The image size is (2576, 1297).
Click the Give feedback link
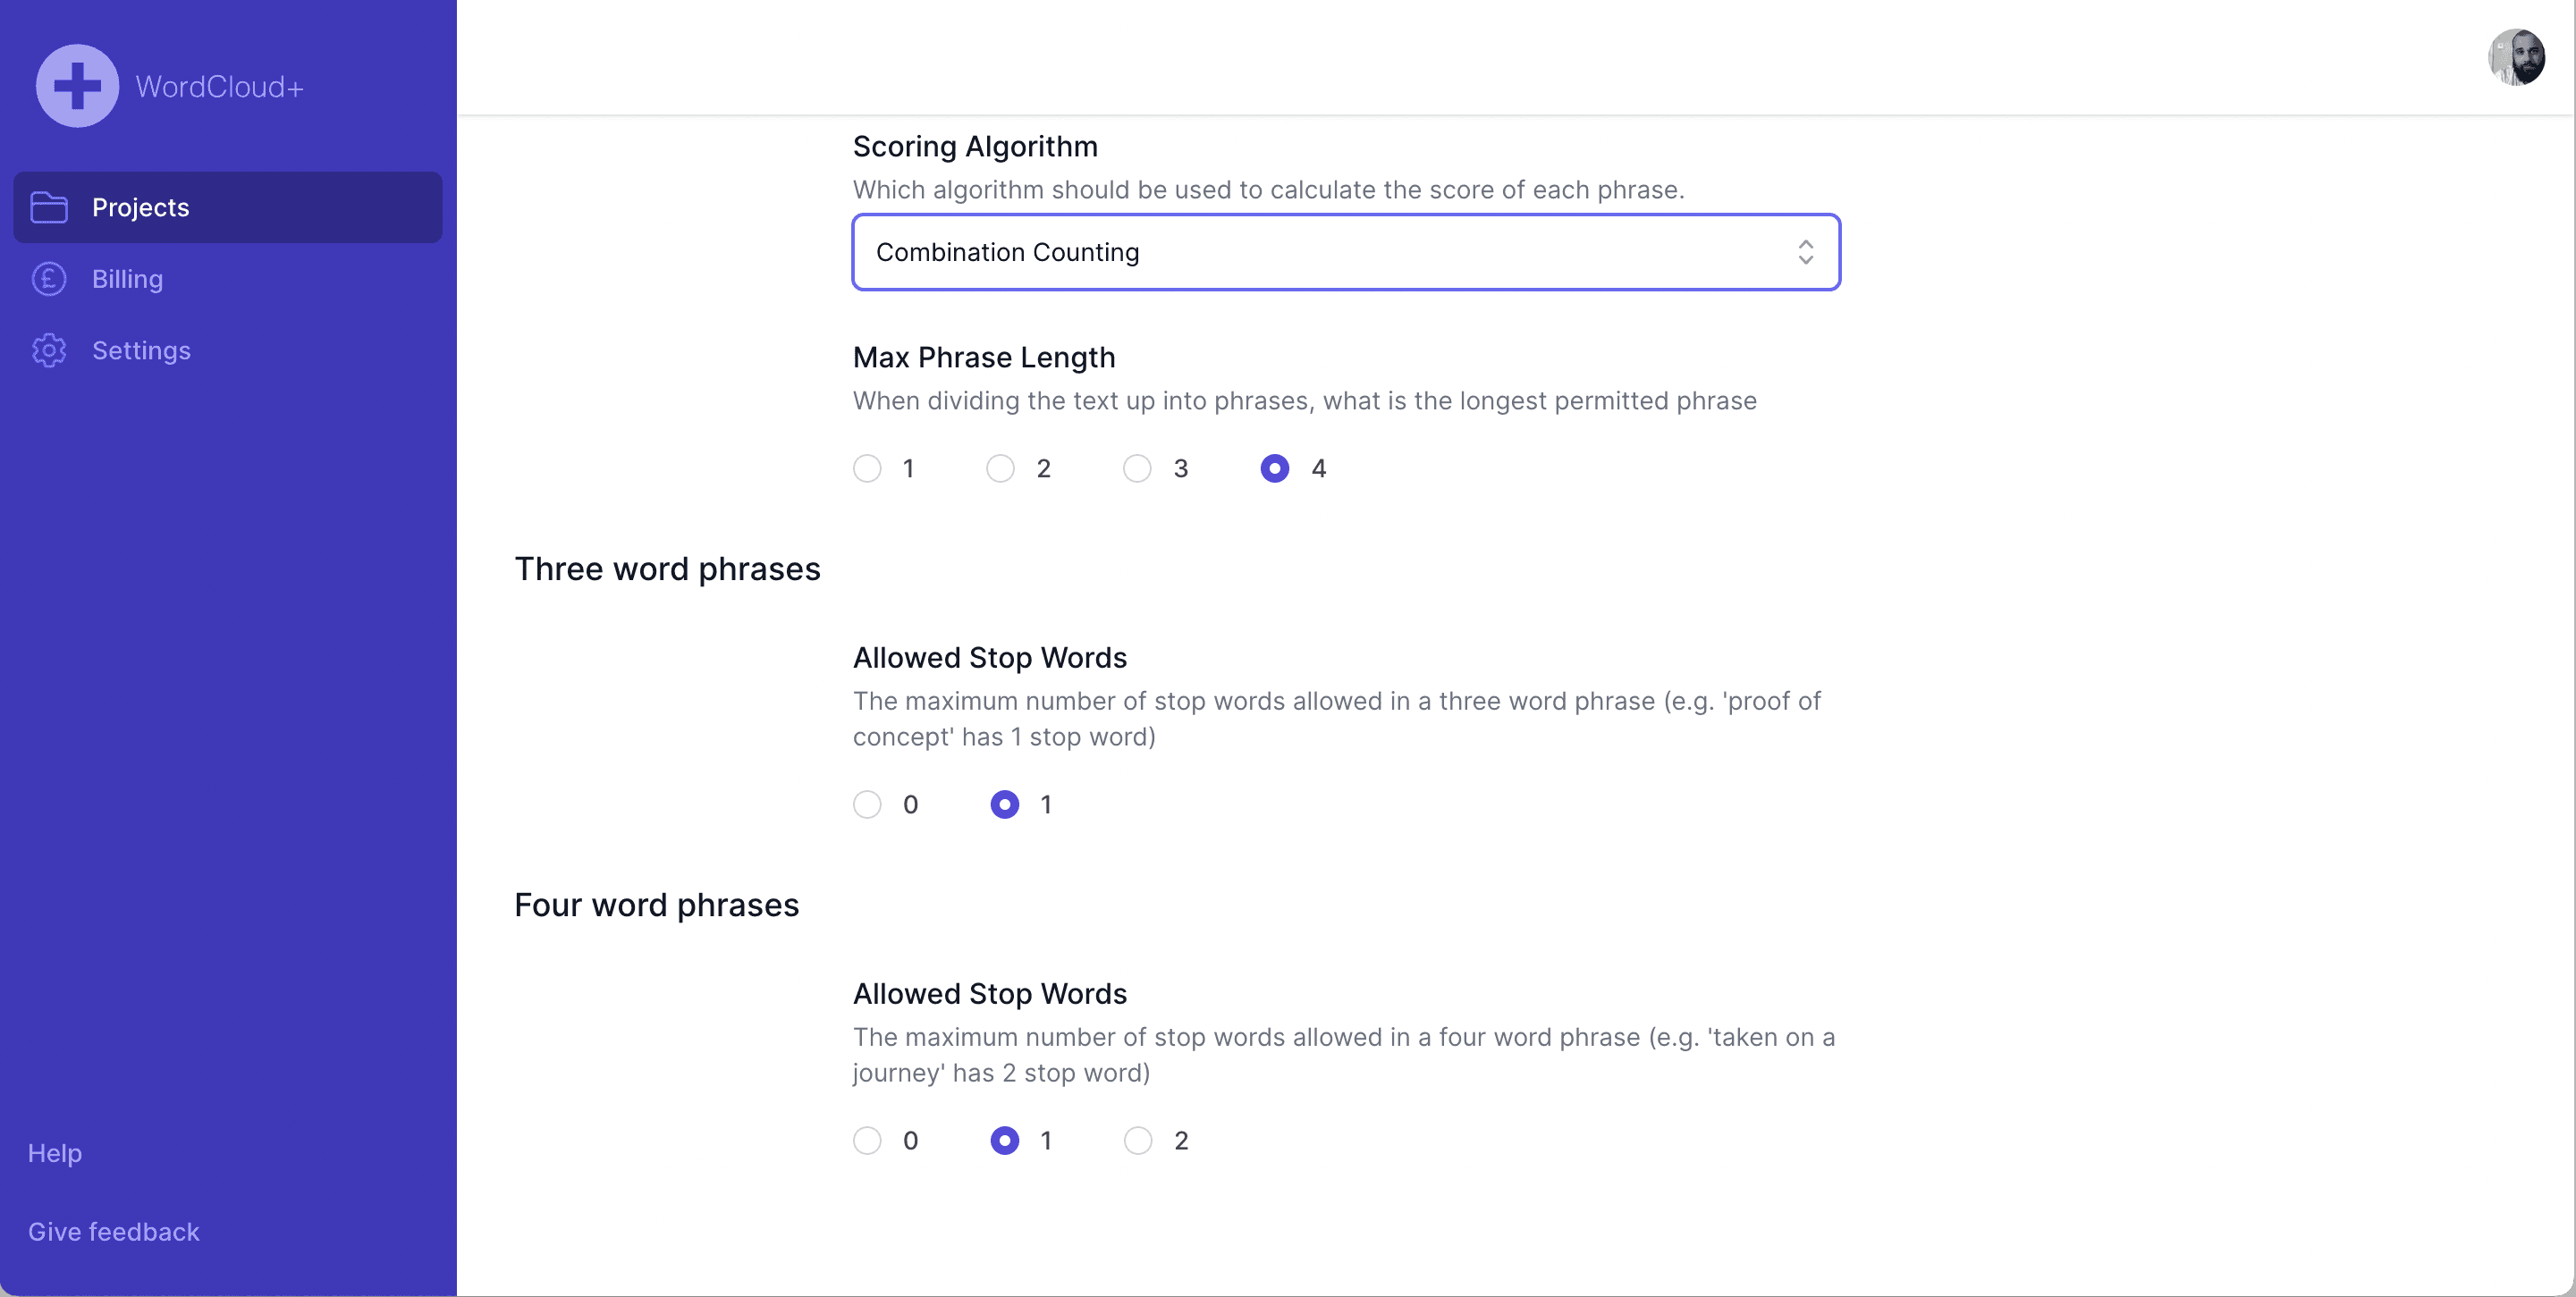[114, 1231]
